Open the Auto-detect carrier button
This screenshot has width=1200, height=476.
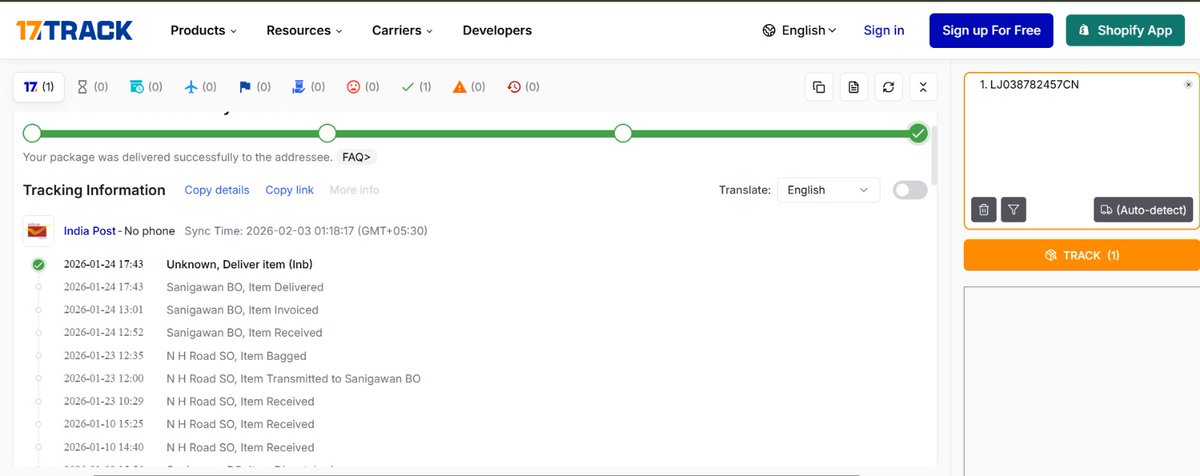tap(1143, 209)
